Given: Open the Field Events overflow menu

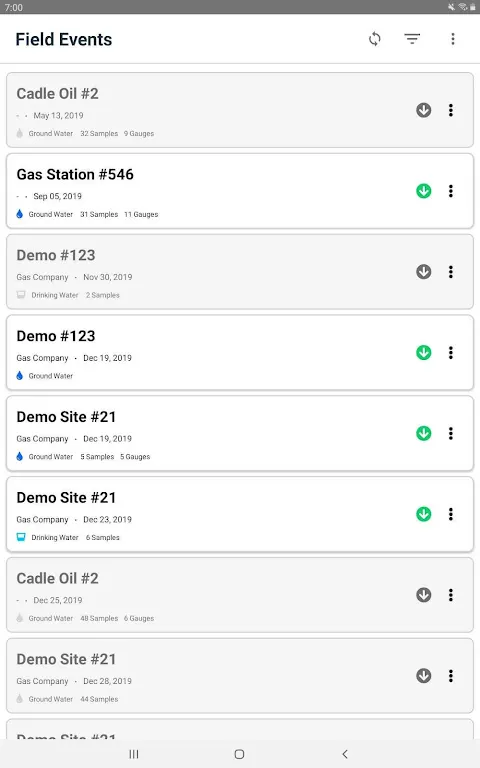Looking at the screenshot, I should pyautogui.click(x=453, y=39).
